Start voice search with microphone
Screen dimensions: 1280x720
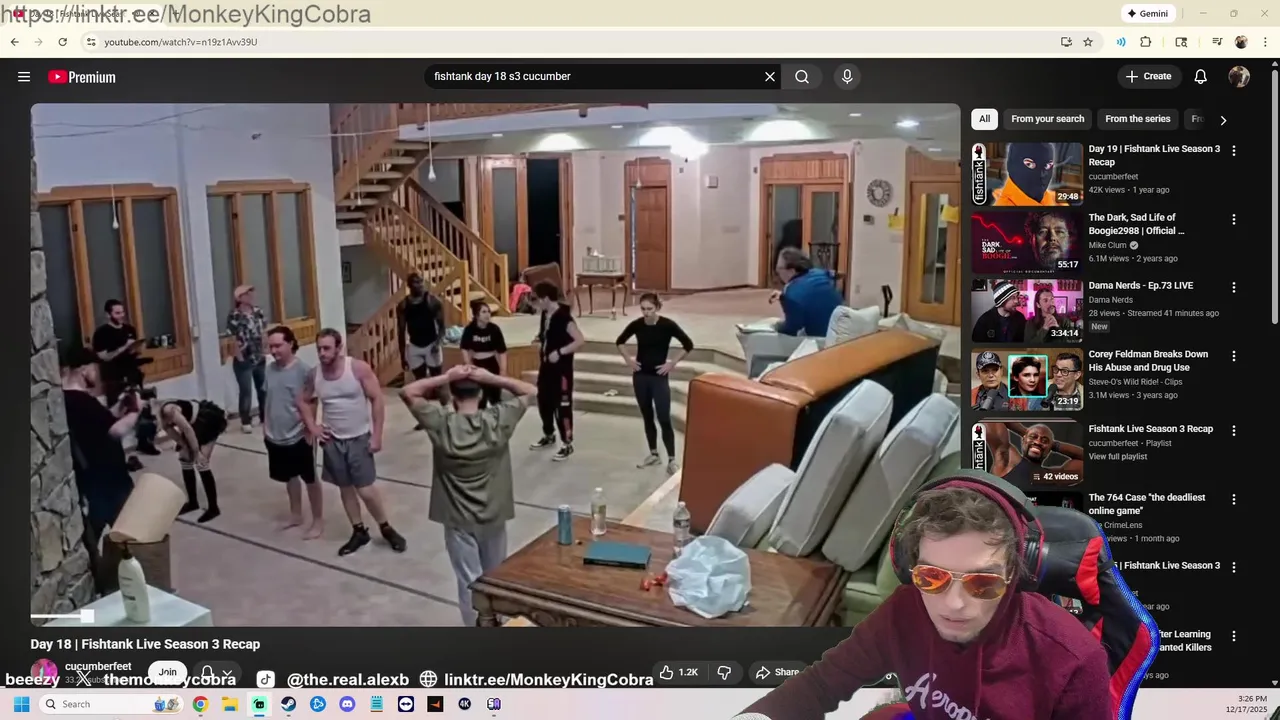click(x=847, y=77)
